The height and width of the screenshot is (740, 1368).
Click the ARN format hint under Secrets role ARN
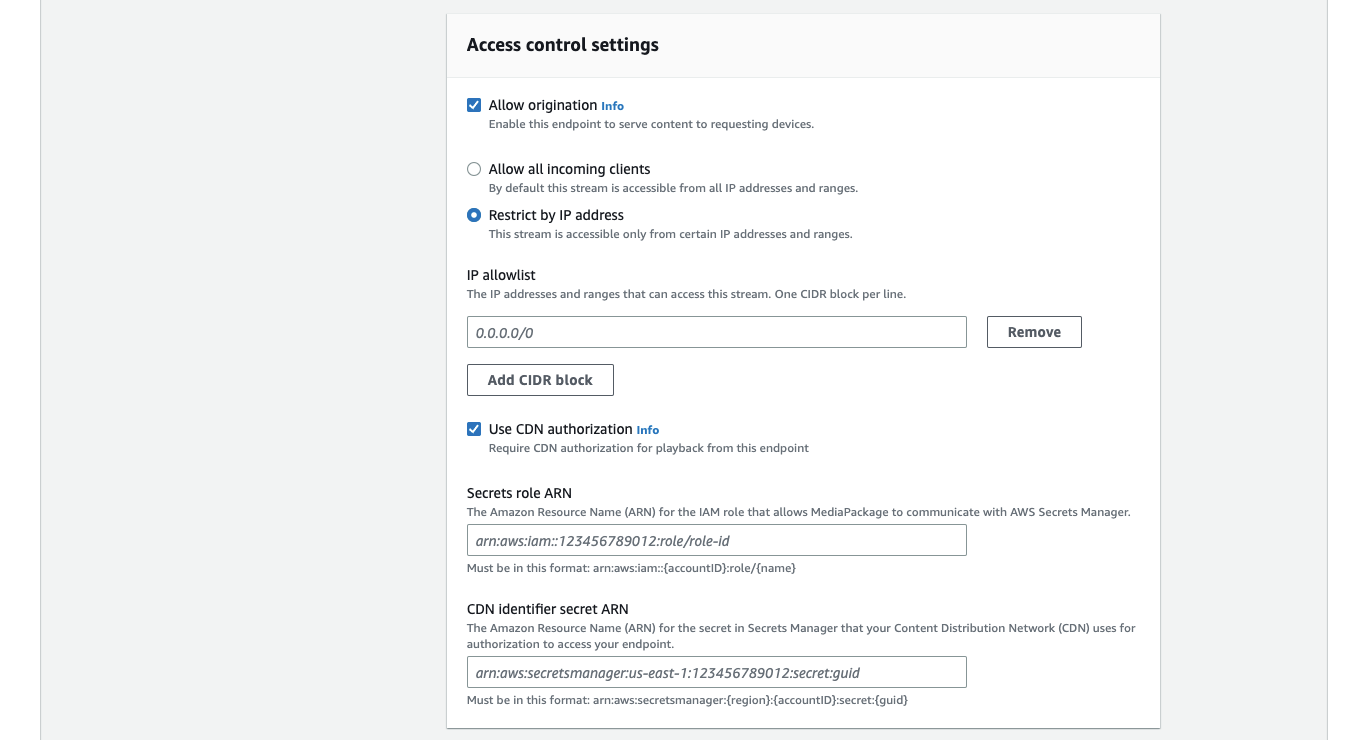pyautogui.click(x=631, y=568)
